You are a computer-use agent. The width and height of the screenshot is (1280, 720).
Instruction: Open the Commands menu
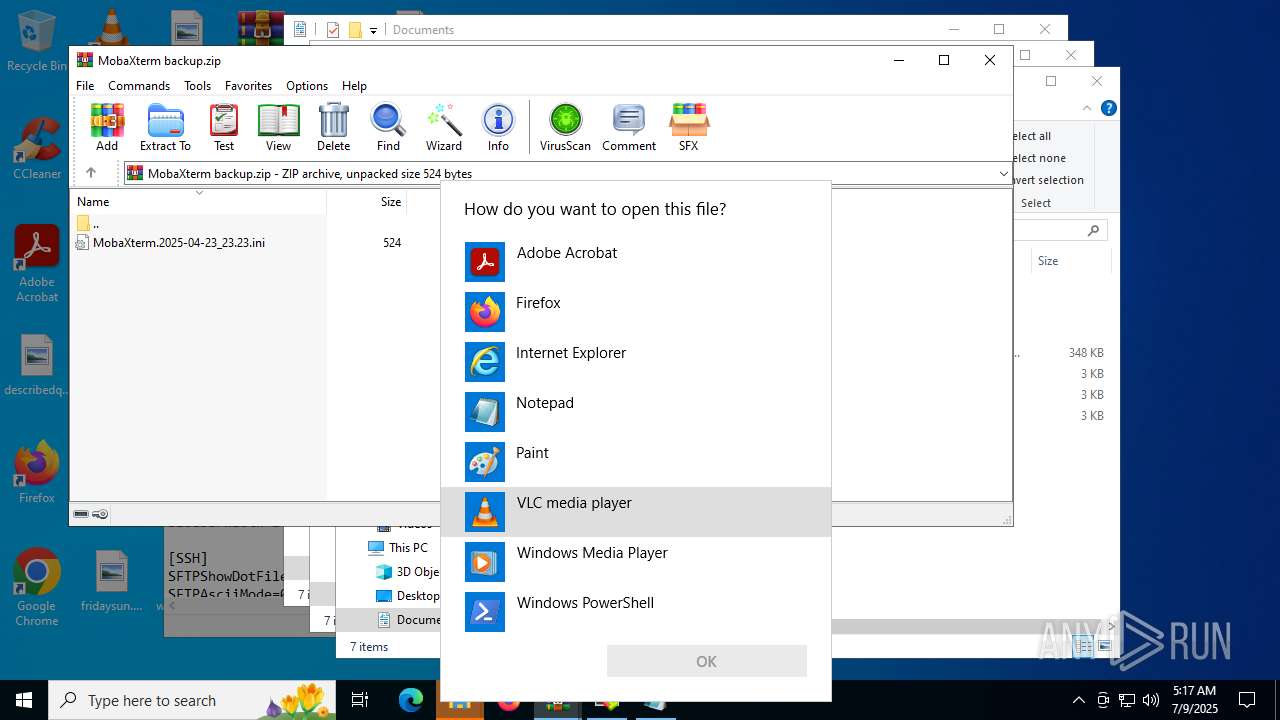[x=139, y=86]
